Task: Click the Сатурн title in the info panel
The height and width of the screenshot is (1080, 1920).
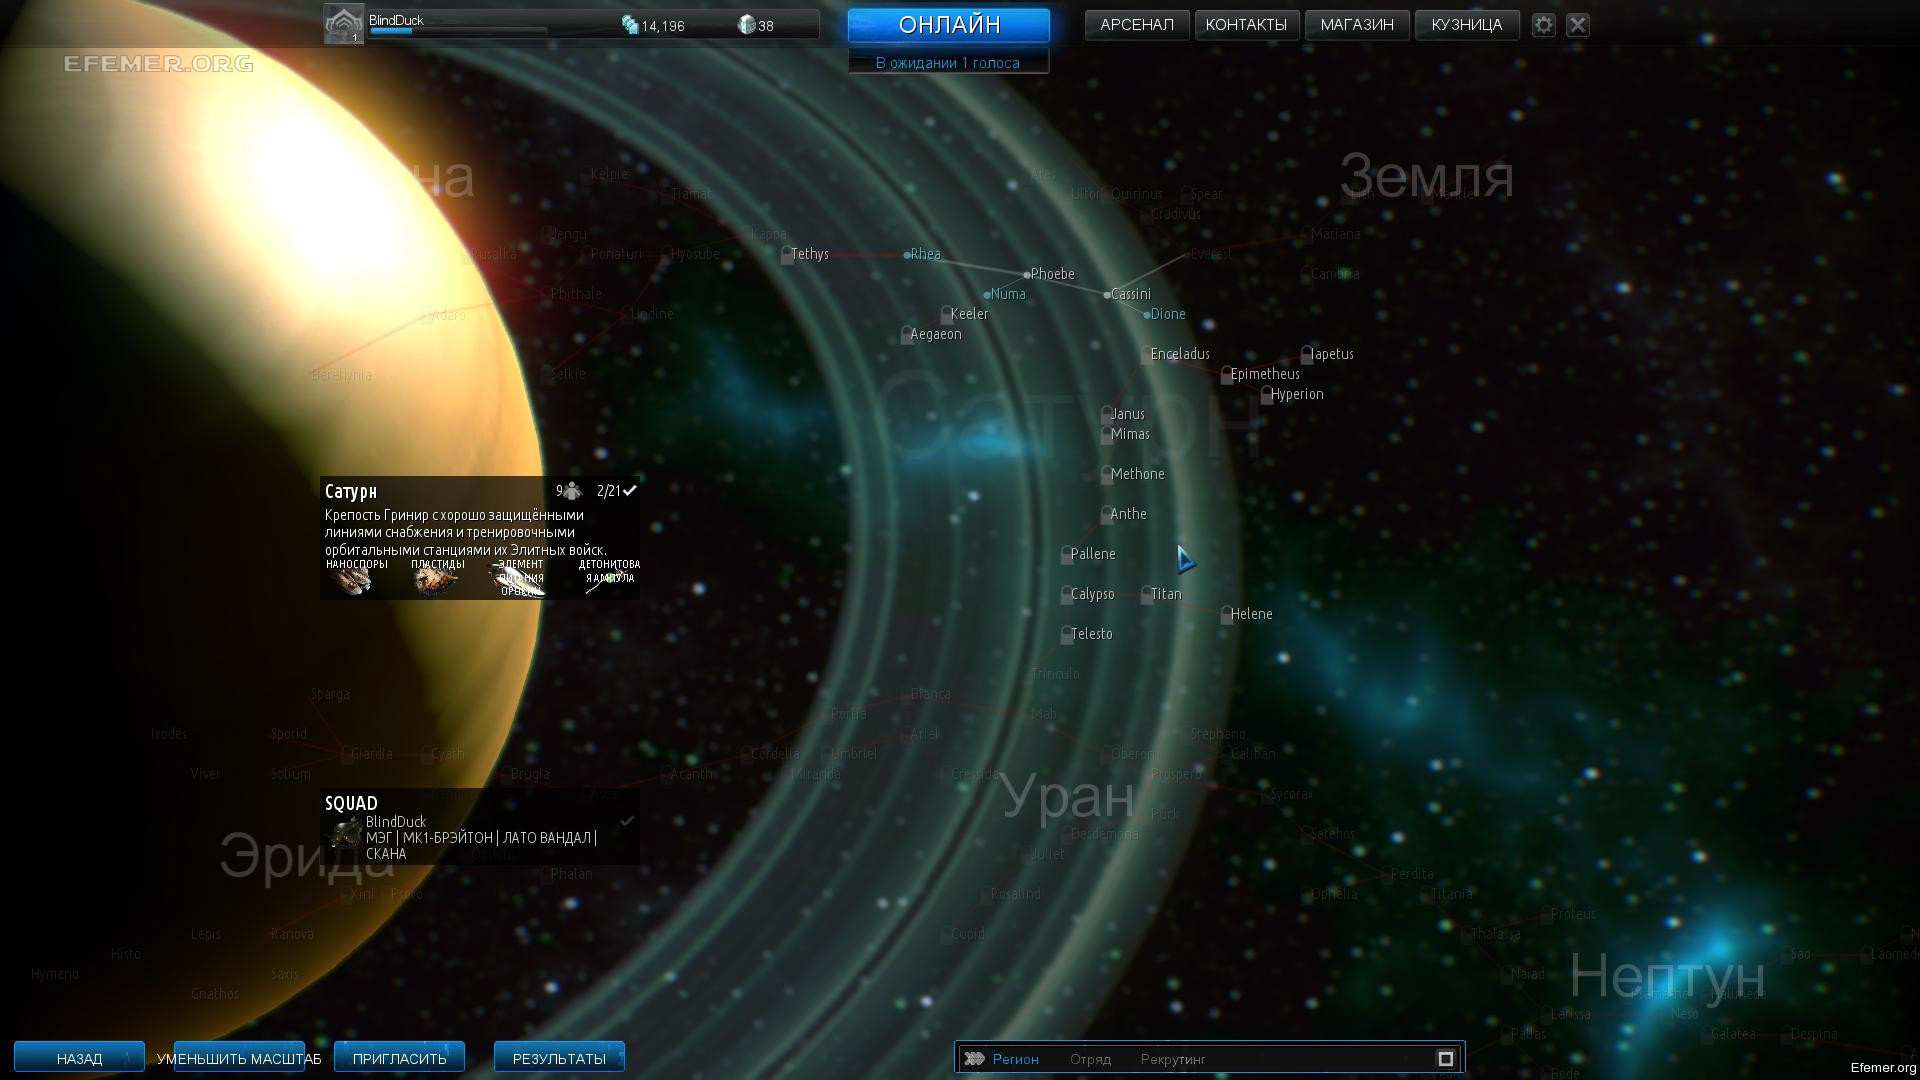Action: tap(351, 491)
